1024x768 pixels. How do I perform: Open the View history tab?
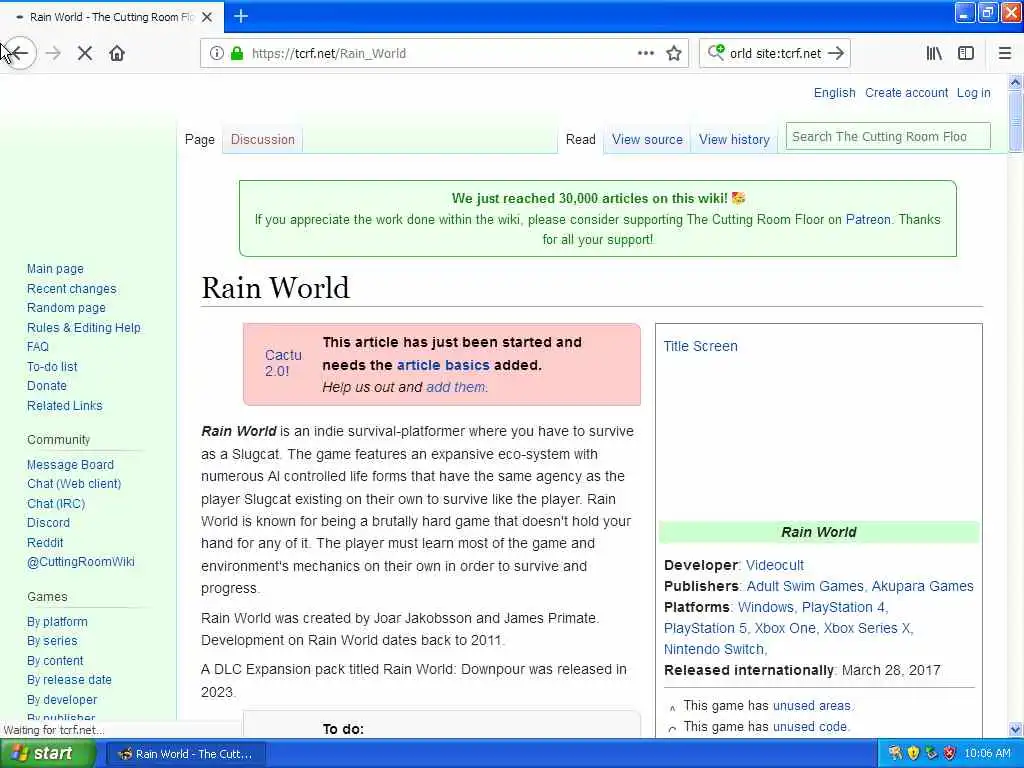click(x=734, y=139)
